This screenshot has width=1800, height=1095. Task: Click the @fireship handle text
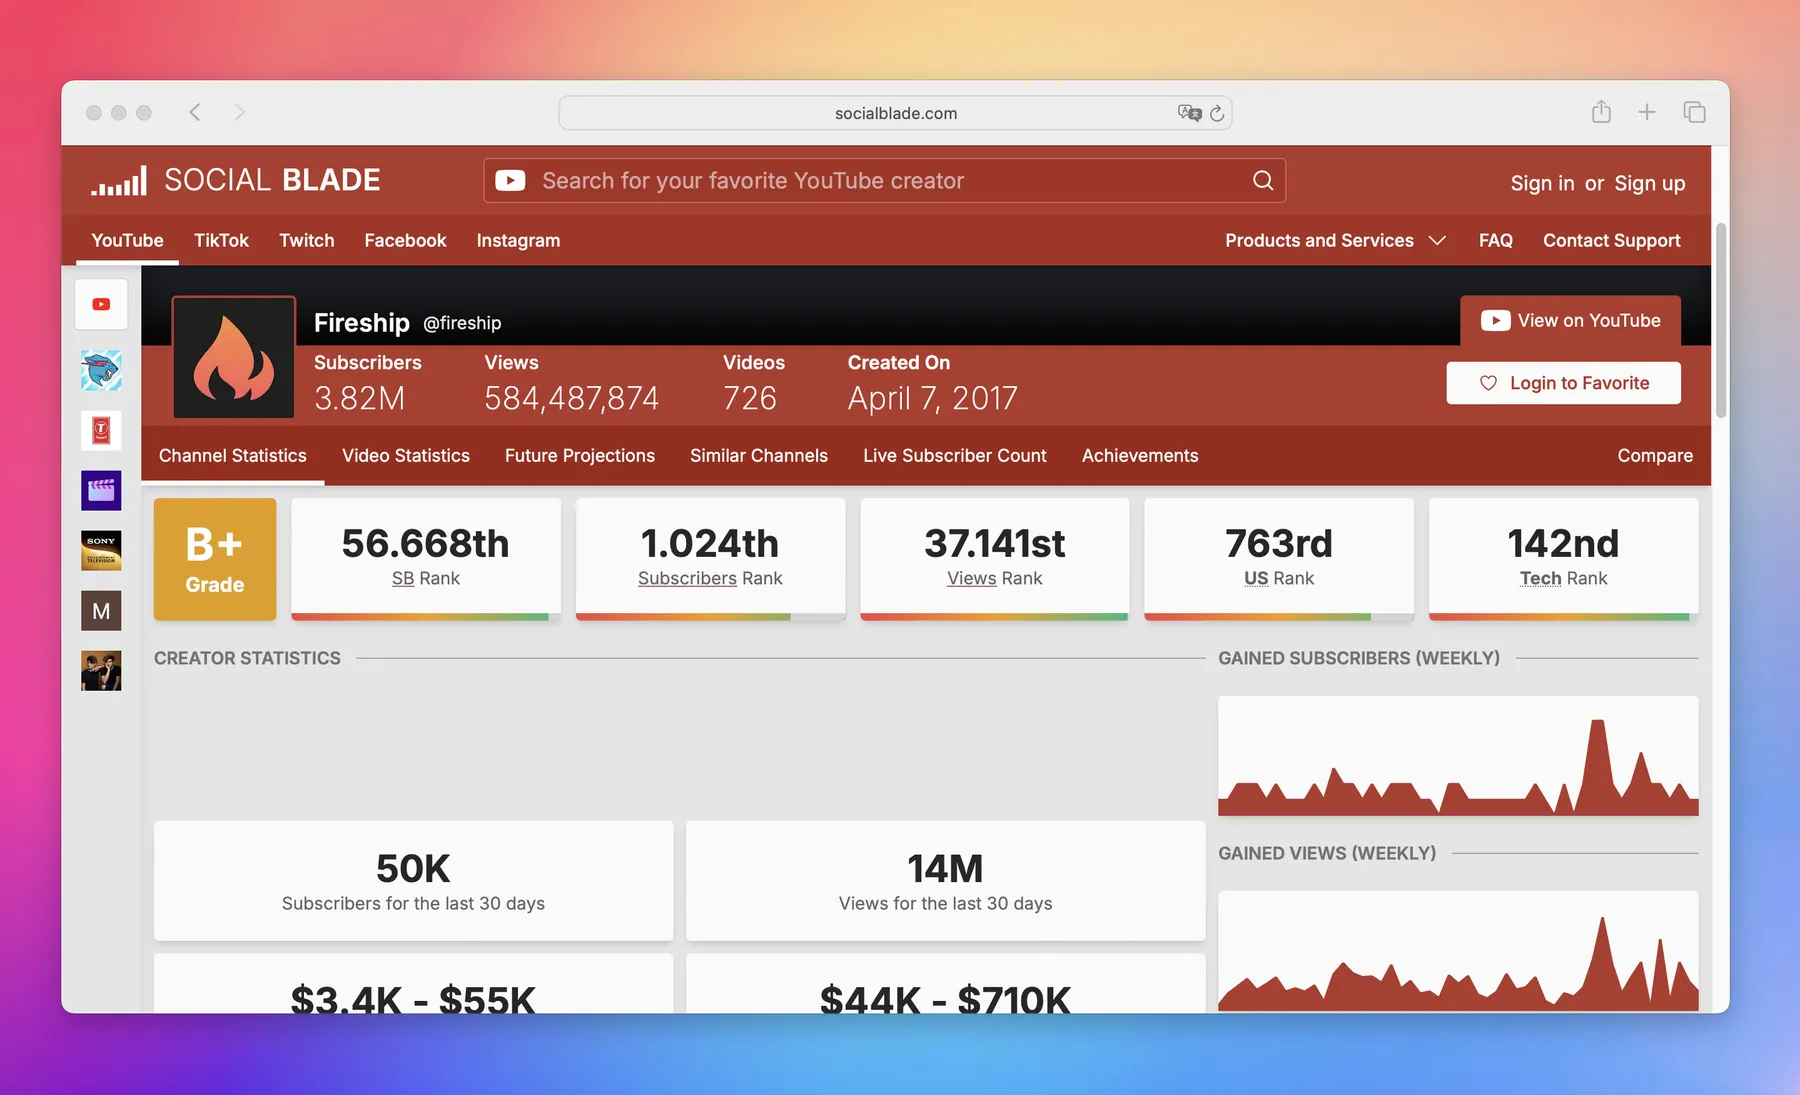coord(462,323)
